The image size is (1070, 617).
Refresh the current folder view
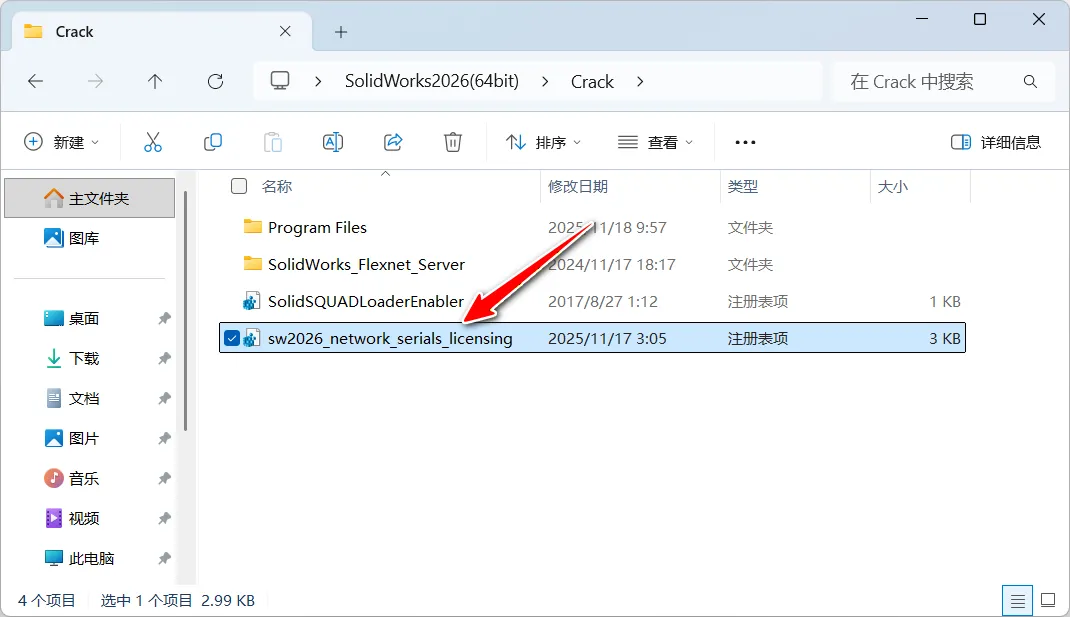(216, 81)
